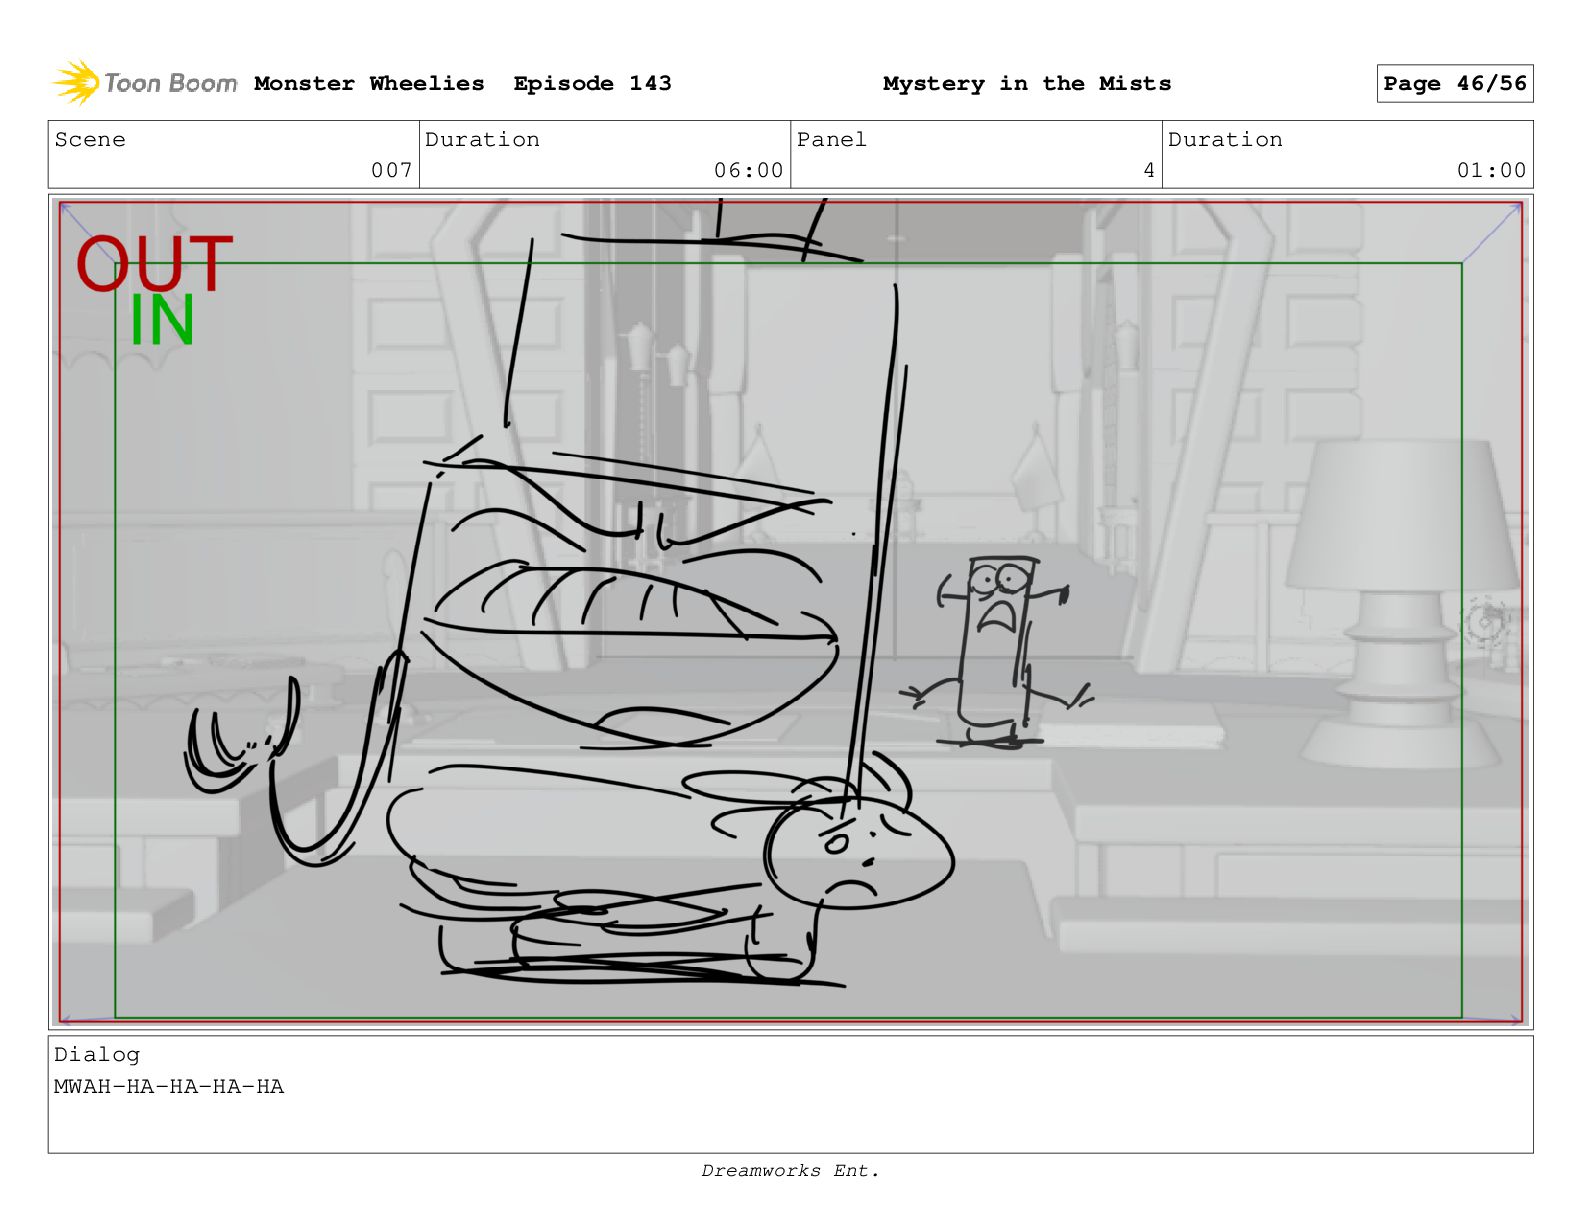Click the scene duration value '06:00'
Screen dimensions: 1582x1225
click(x=749, y=170)
